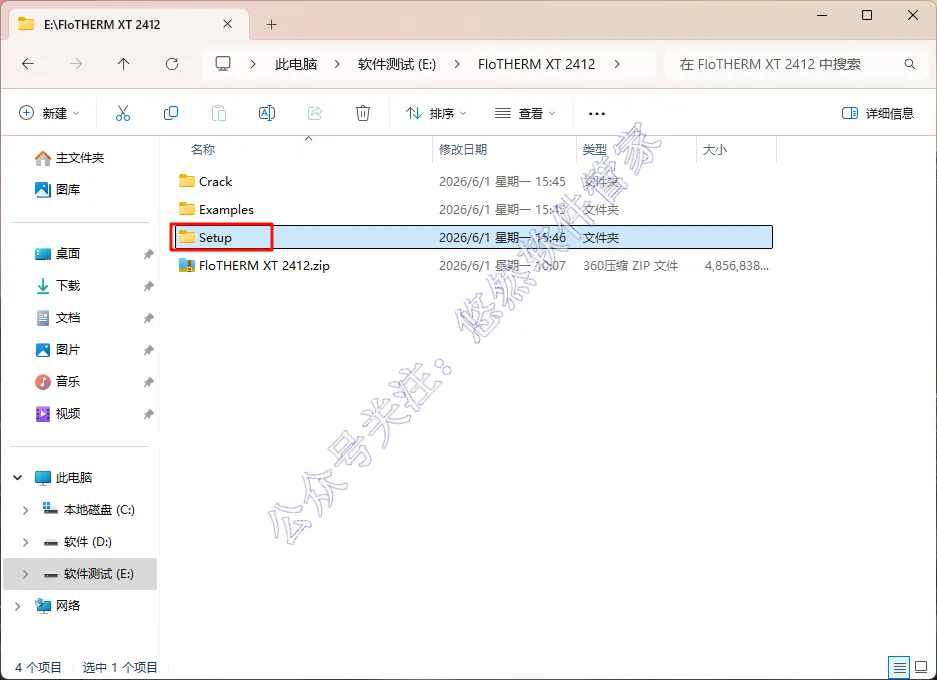
Task: Click FloTHERM XT 2412 breadcrumb segment
Action: (x=537, y=64)
